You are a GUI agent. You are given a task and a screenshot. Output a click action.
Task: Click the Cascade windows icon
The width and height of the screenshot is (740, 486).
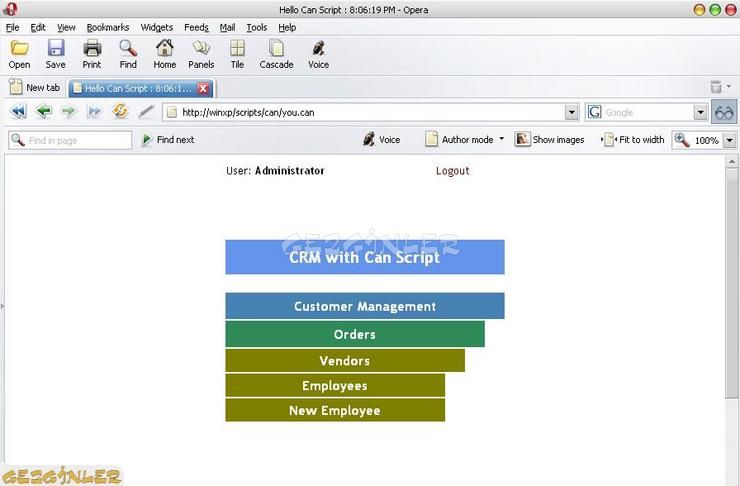[276, 48]
